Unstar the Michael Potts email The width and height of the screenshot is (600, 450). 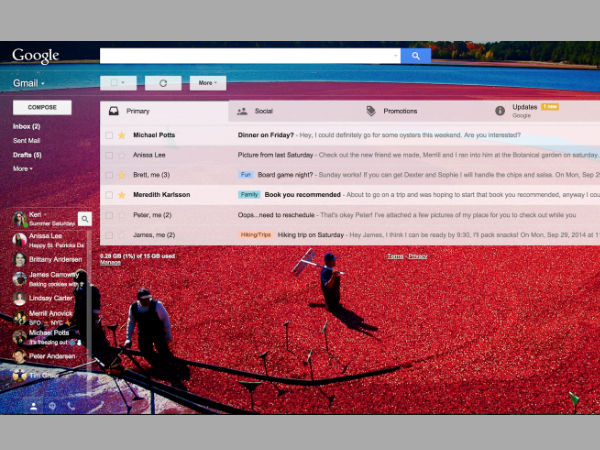click(x=122, y=134)
